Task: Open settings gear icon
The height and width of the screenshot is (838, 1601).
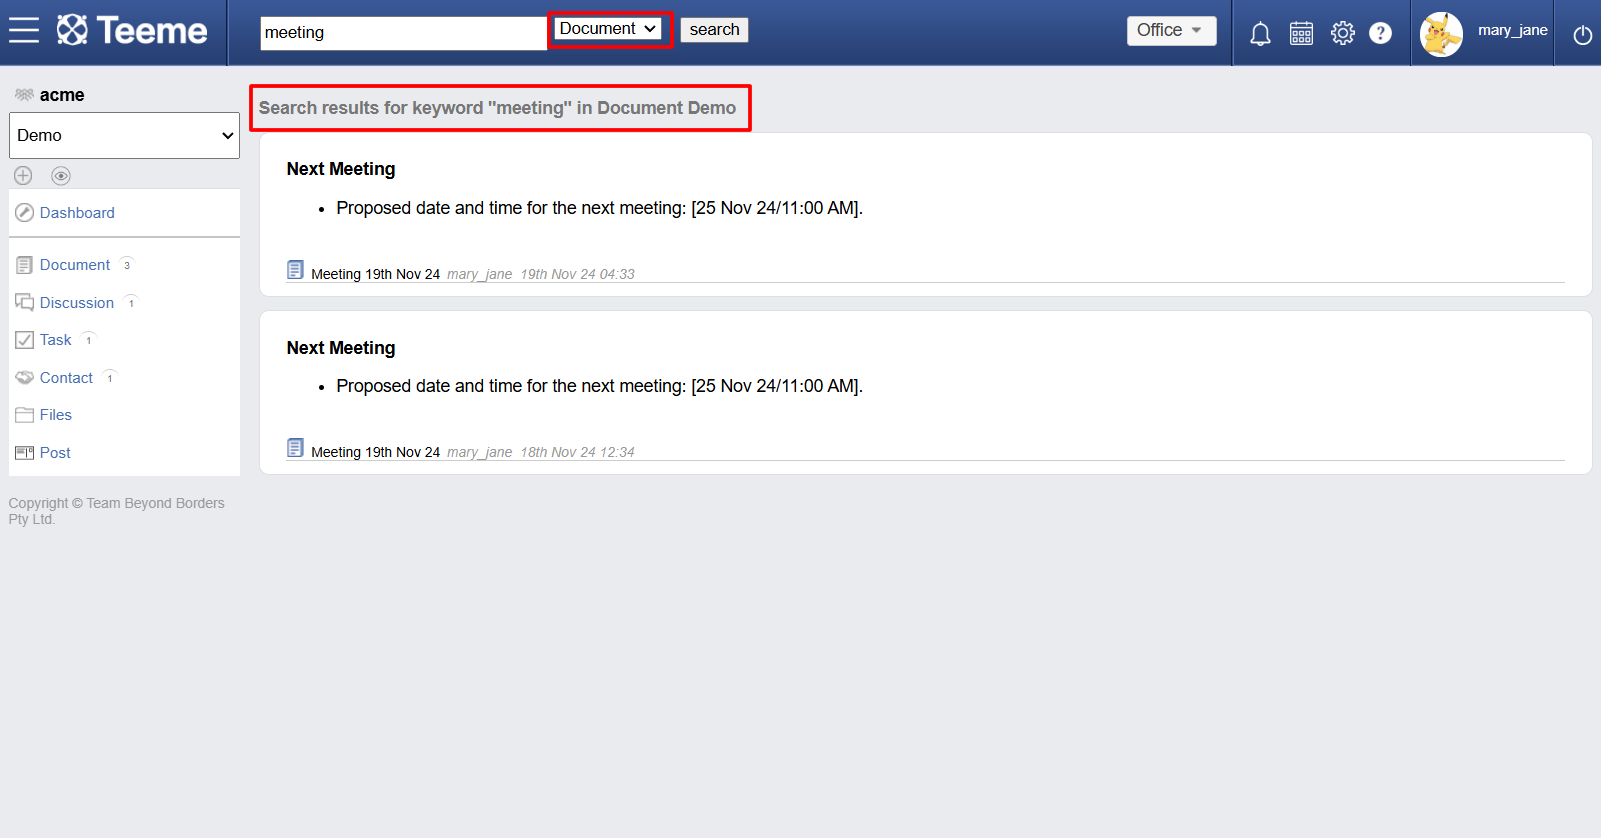Action: pyautogui.click(x=1342, y=33)
